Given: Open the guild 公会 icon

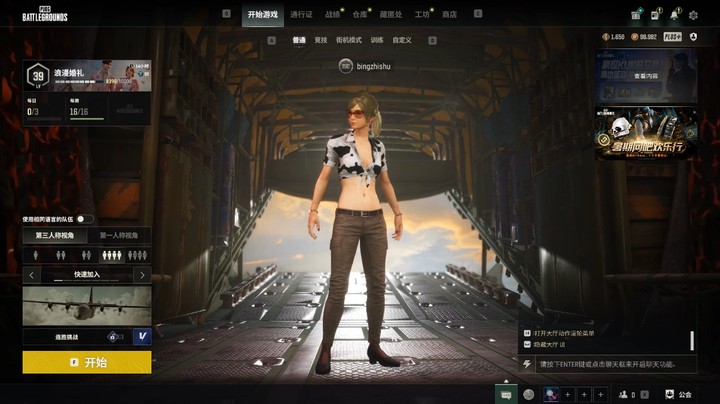Looking at the screenshot, I should 679,394.
